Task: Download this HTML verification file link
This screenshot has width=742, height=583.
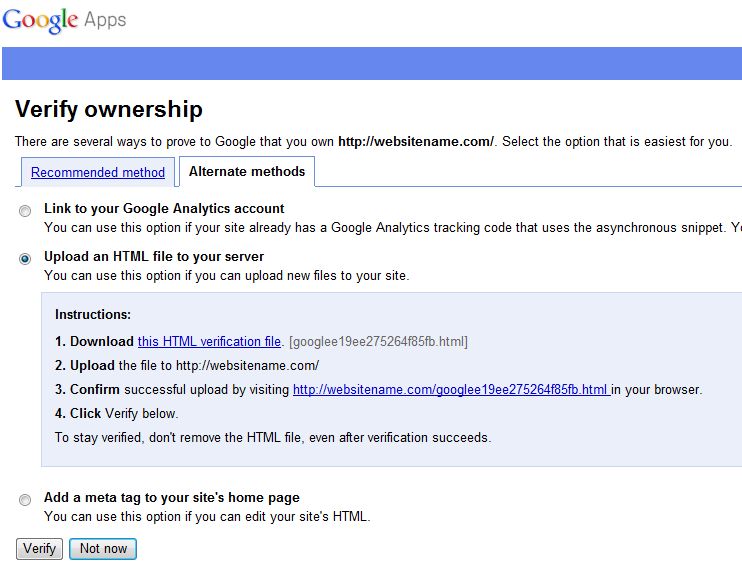Action: (x=209, y=342)
